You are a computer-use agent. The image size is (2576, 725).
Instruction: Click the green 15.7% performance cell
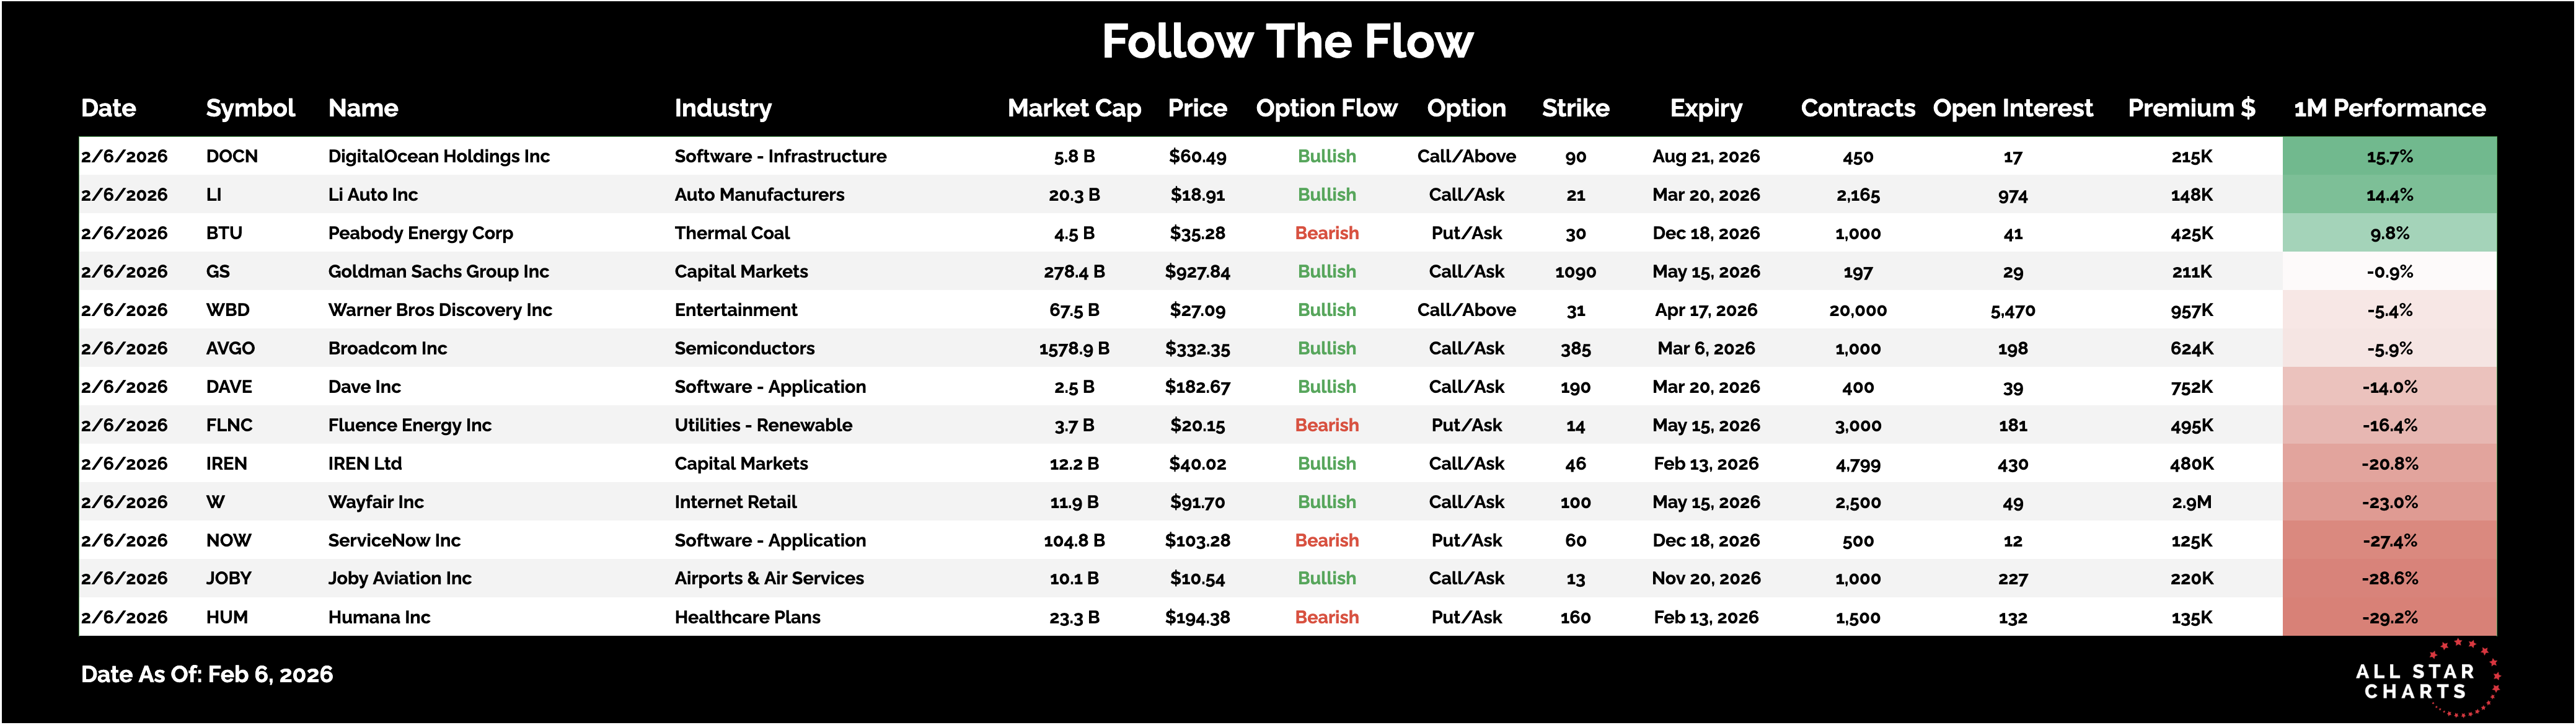pos(2389,156)
